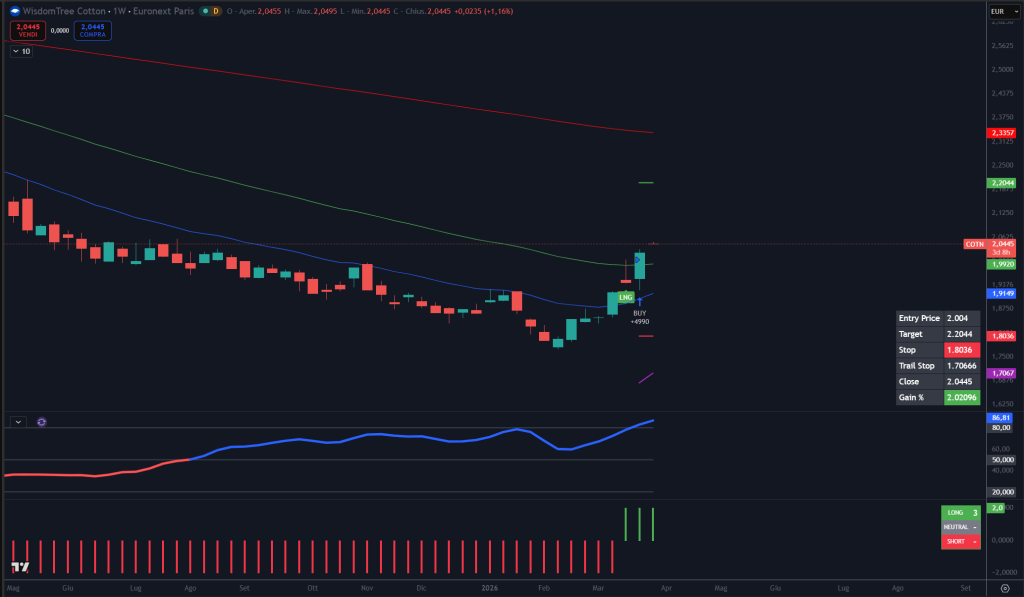Viewport: 1024px width, 597px height.
Task: Click the 3d 8h countdown label
Action: [1000, 253]
